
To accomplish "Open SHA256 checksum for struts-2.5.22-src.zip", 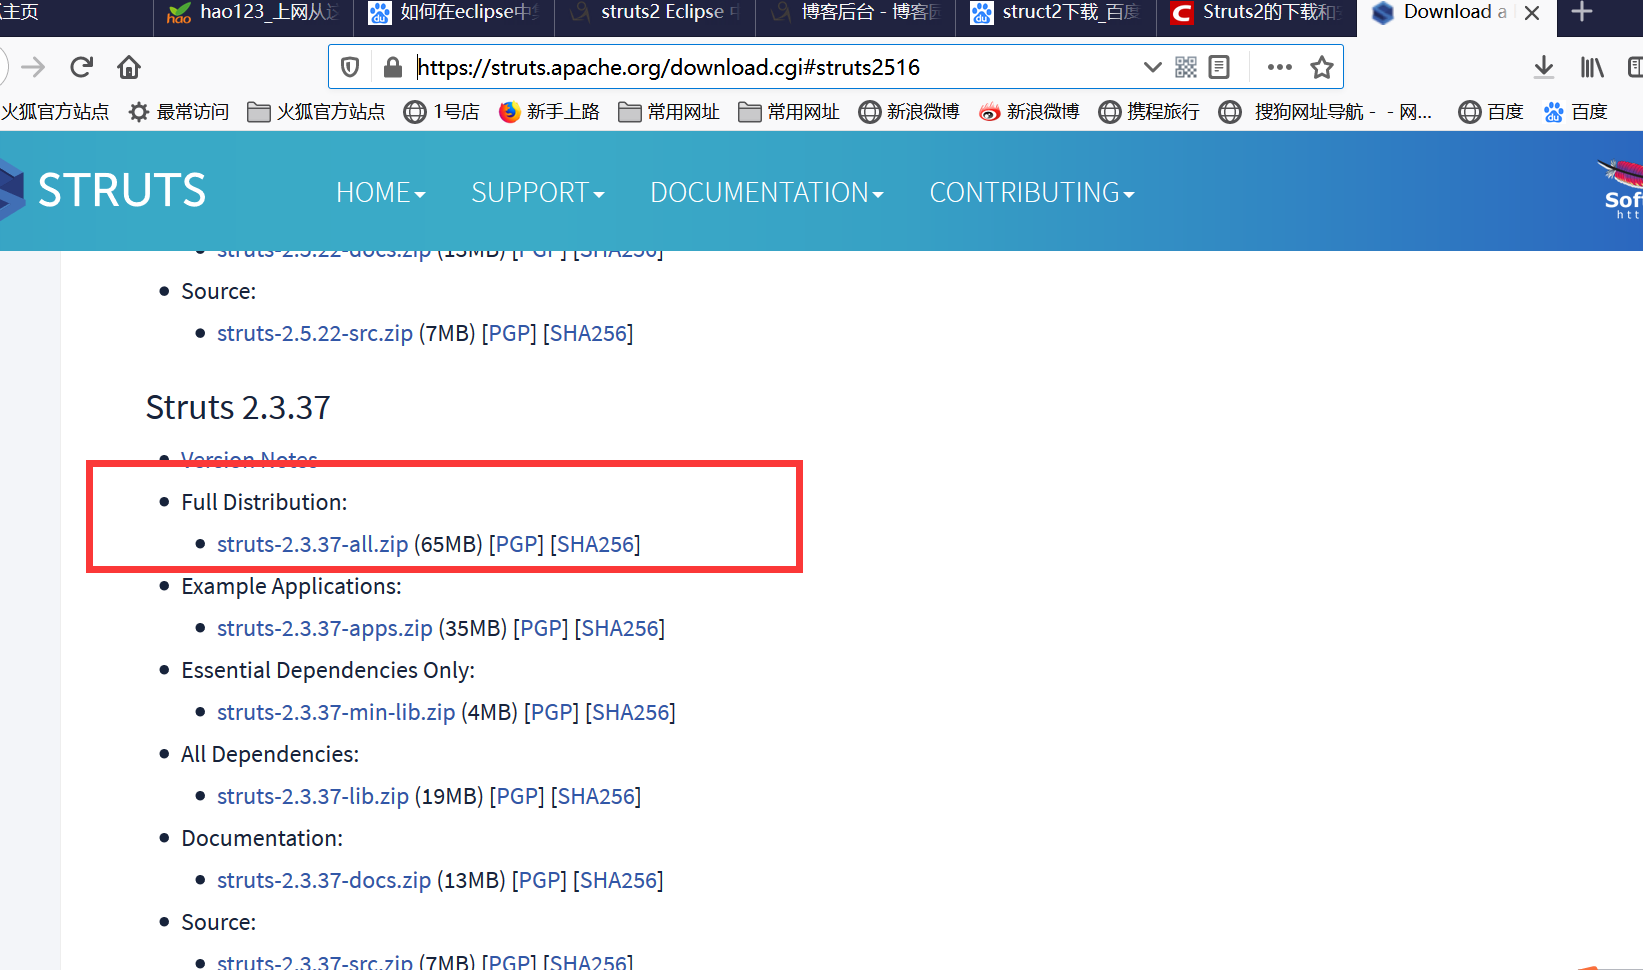I will click(x=588, y=333).
